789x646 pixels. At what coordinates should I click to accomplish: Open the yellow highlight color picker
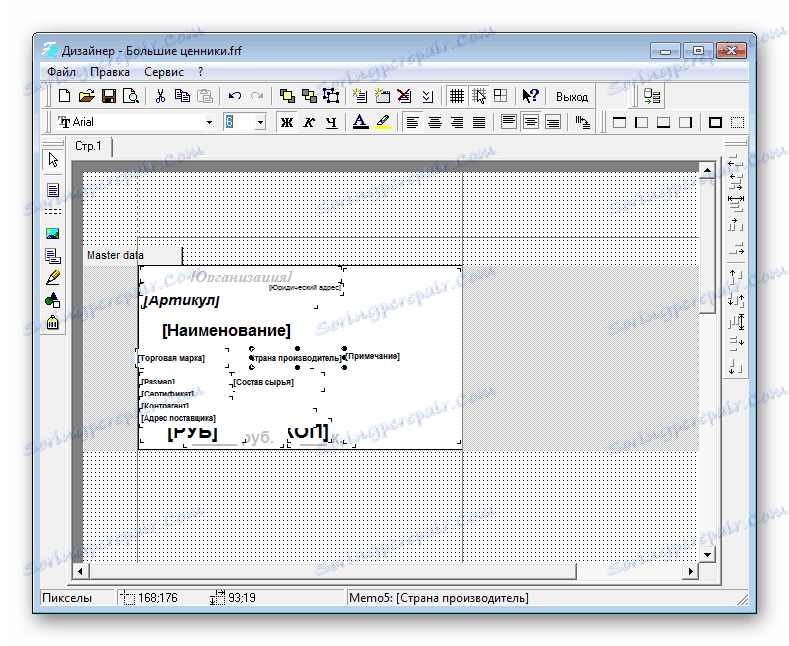click(383, 122)
